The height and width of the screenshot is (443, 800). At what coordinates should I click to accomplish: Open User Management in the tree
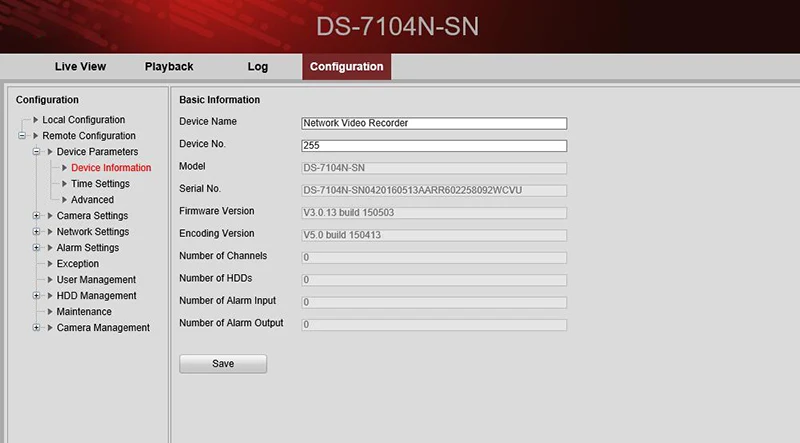[x=96, y=280]
